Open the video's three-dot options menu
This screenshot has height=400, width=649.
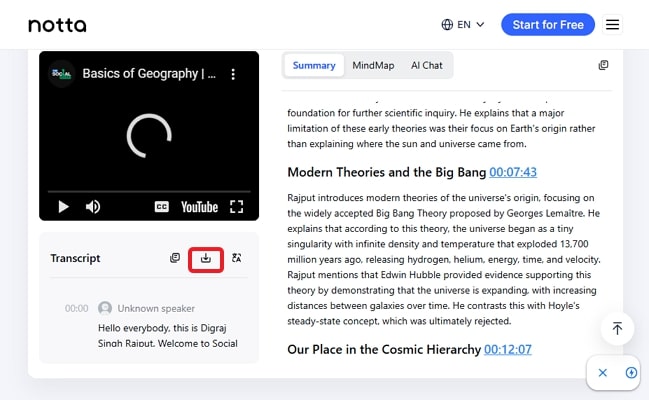point(233,74)
